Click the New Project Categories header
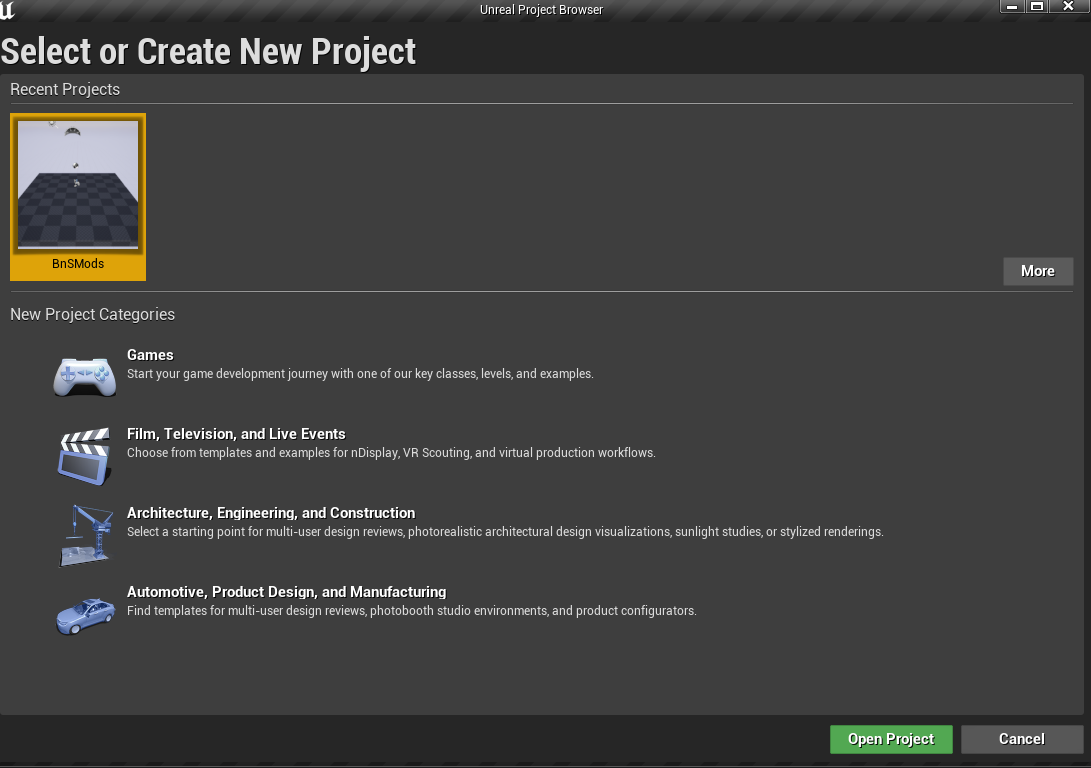The image size is (1091, 768). [x=93, y=314]
